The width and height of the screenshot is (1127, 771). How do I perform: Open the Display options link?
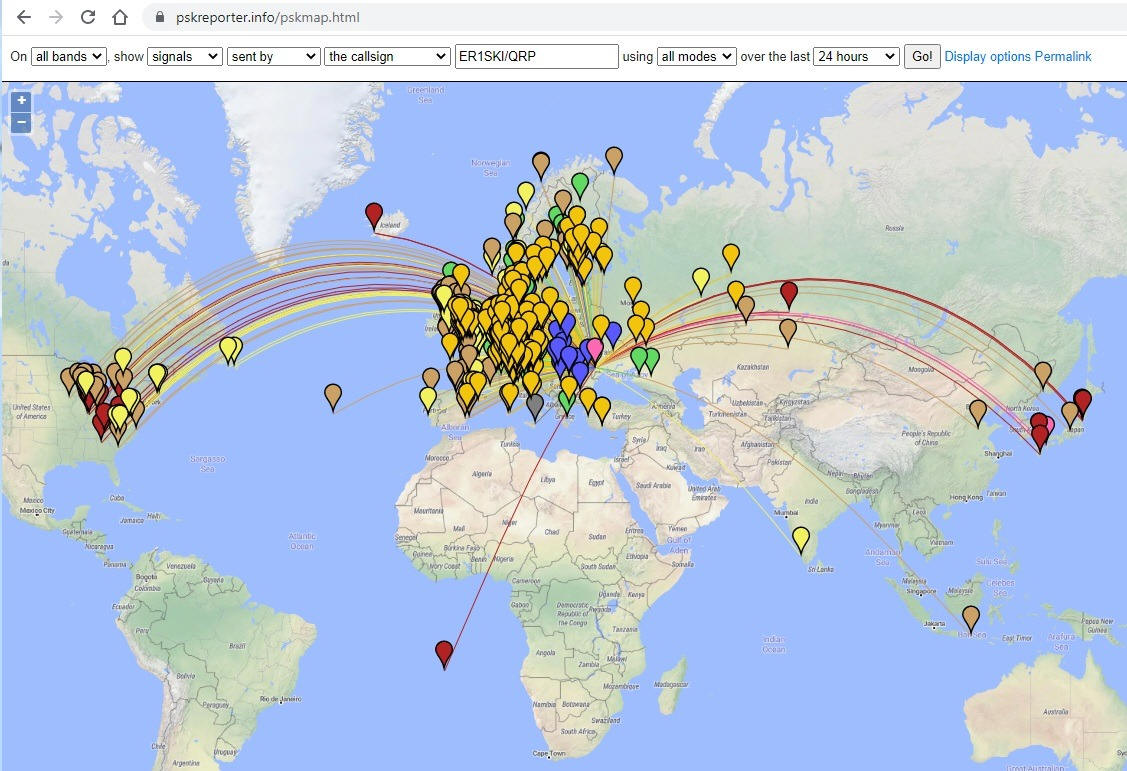[987, 57]
